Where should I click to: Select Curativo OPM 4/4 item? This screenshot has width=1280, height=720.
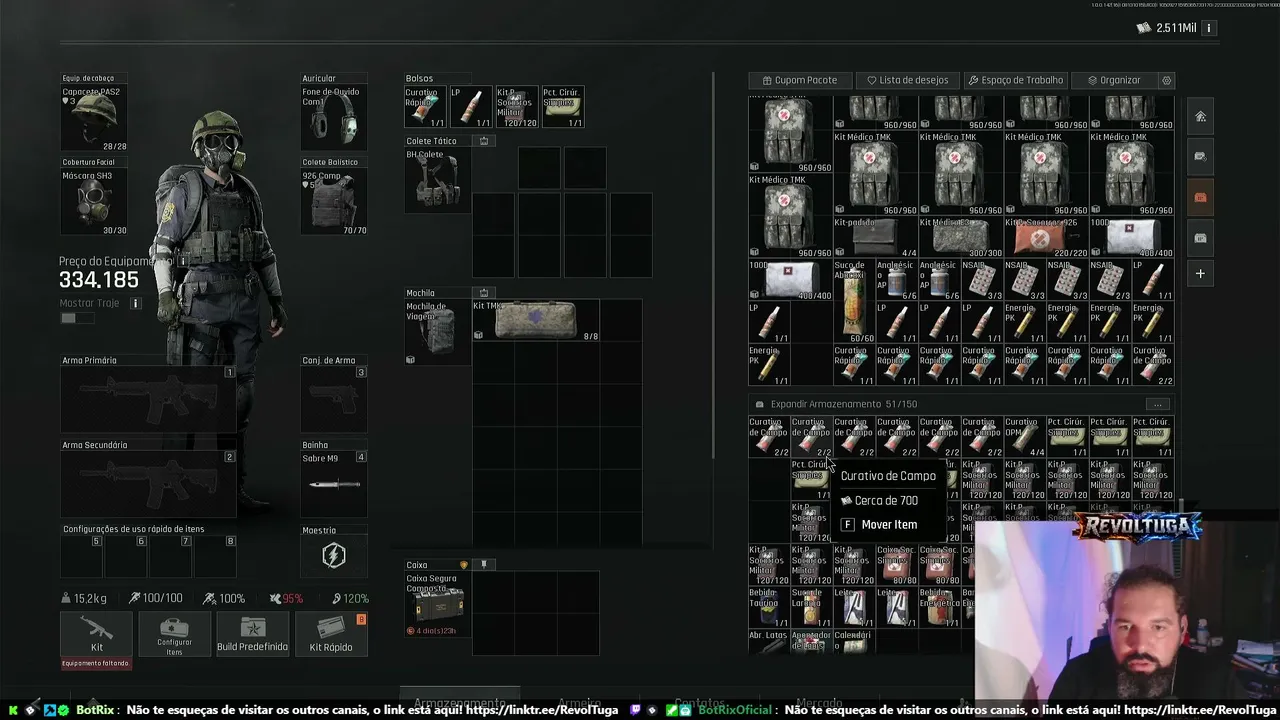click(x=1024, y=437)
